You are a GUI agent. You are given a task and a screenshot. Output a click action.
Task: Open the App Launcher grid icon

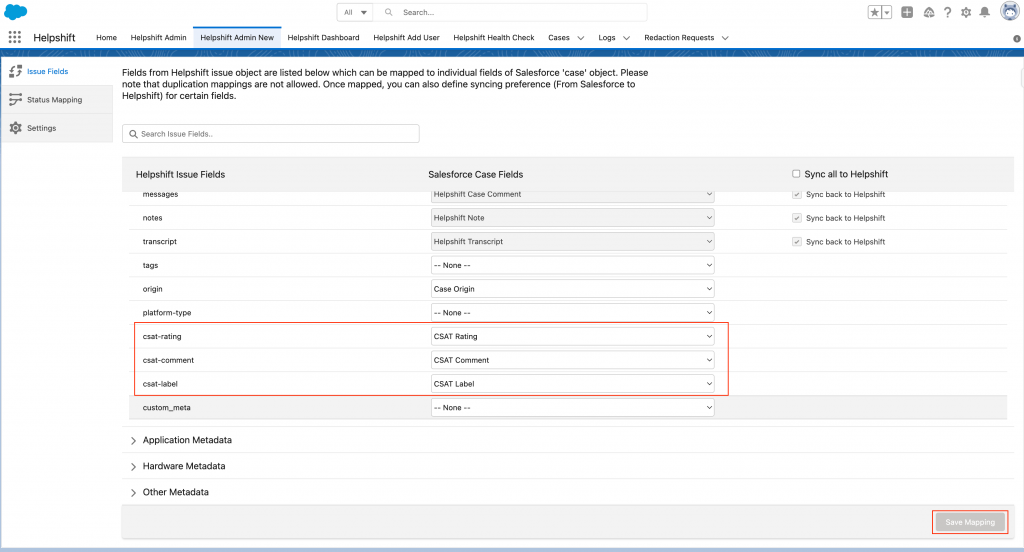(x=15, y=37)
